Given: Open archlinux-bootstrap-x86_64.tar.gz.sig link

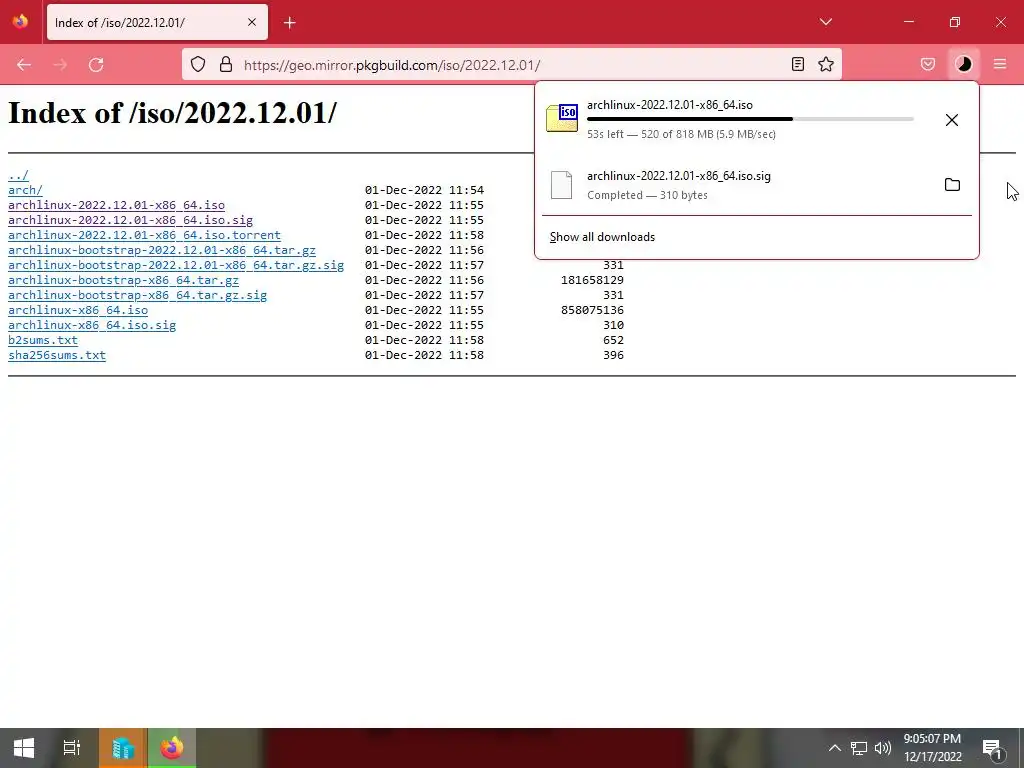Looking at the screenshot, I should tap(138, 295).
